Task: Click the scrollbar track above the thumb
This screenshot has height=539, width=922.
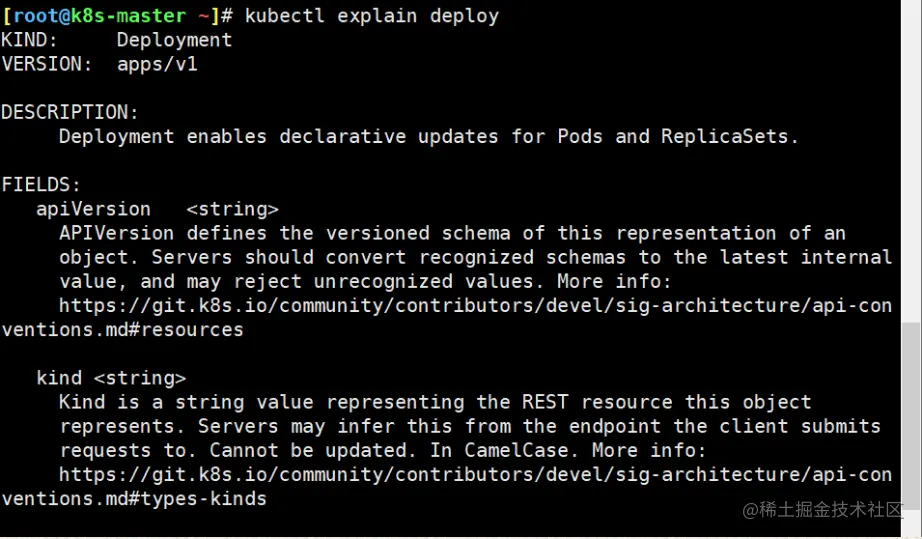Action: click(x=911, y=161)
